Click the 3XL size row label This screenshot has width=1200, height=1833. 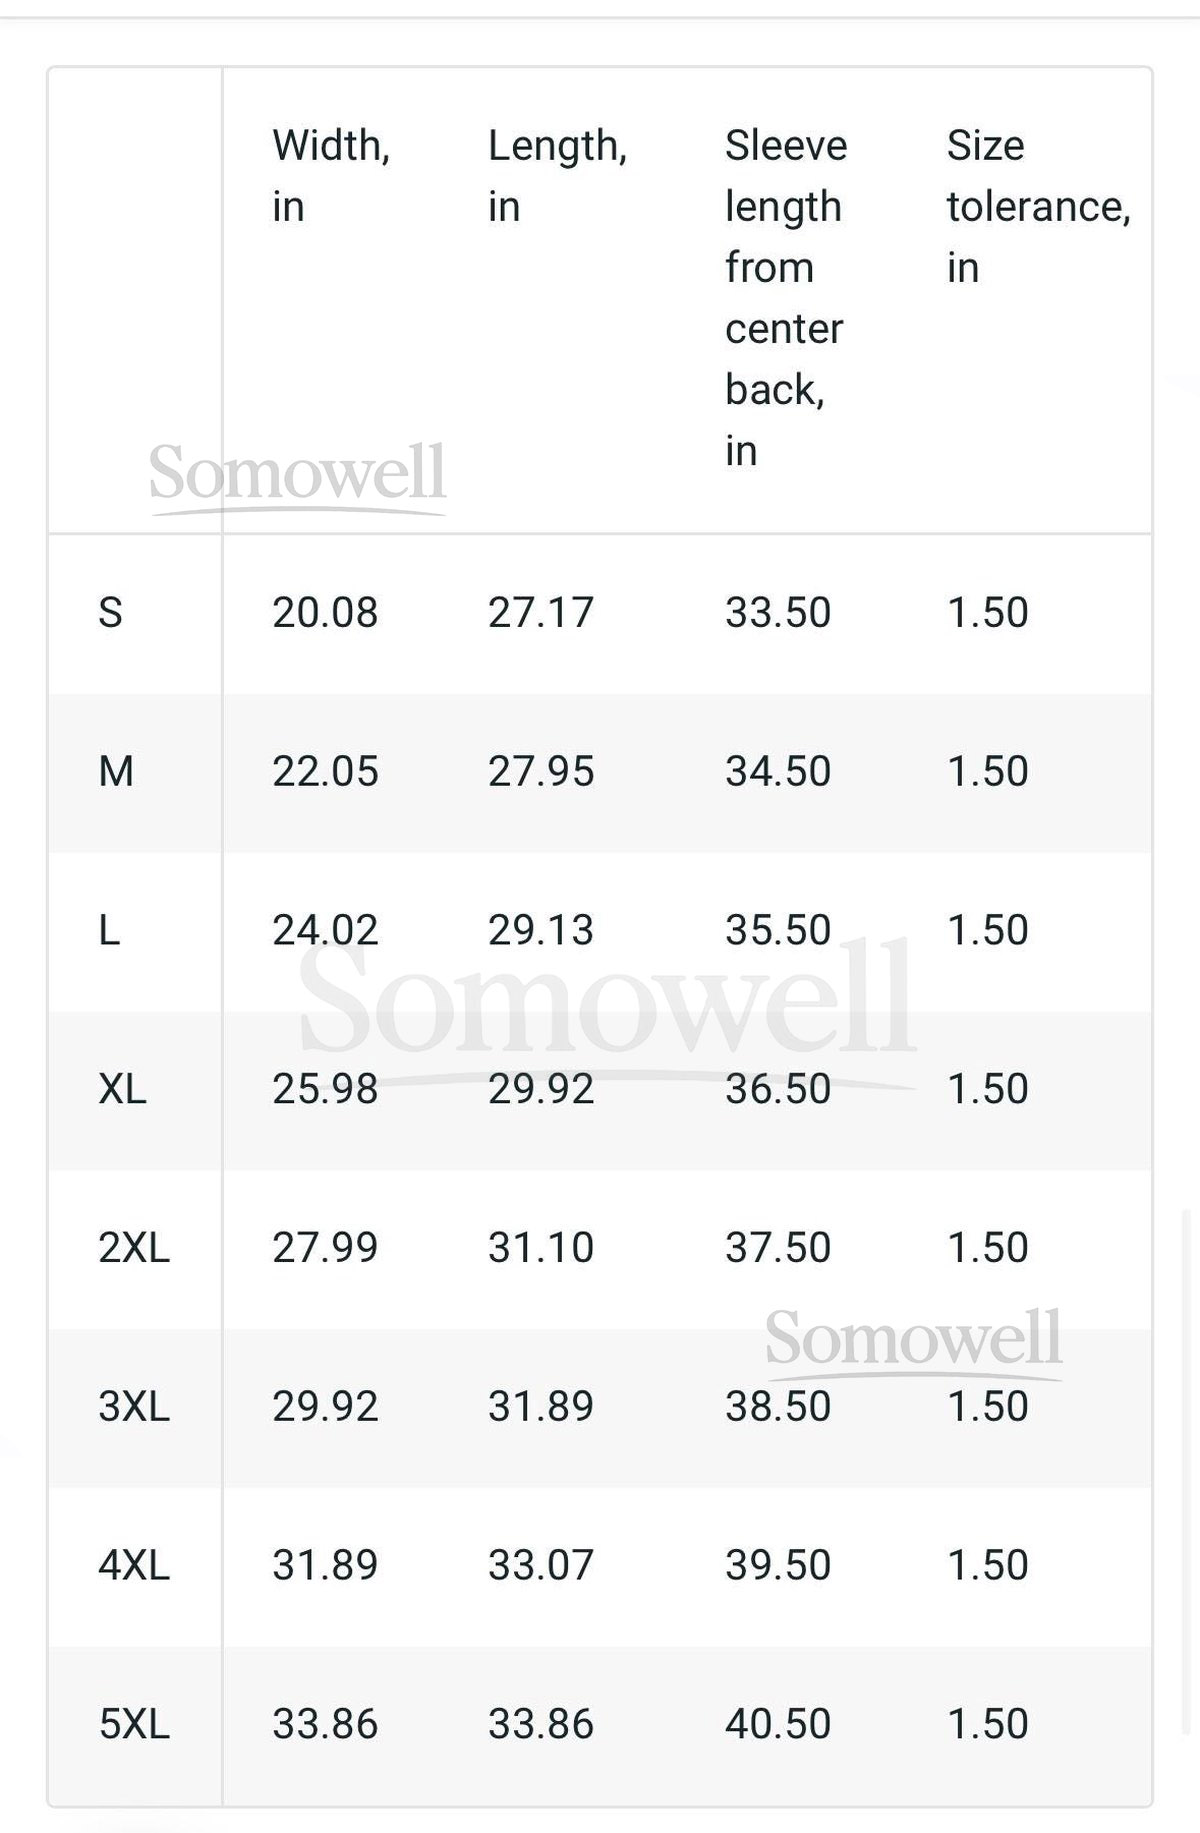[134, 1407]
